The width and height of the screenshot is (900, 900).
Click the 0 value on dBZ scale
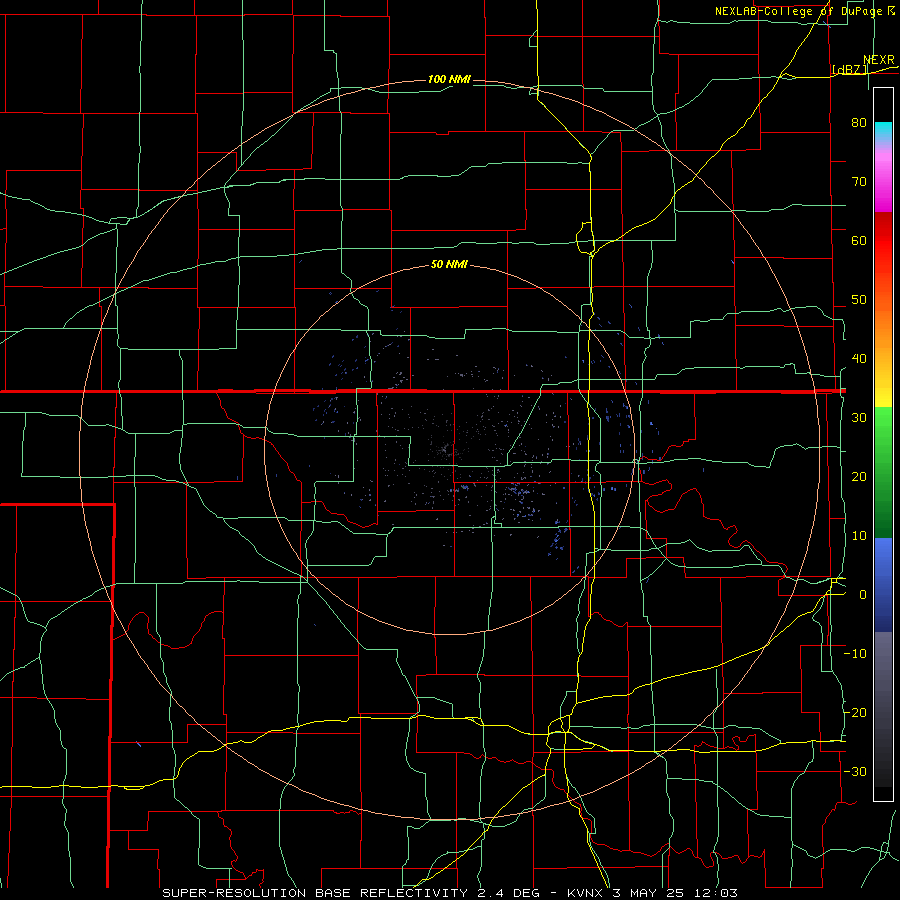[863, 595]
